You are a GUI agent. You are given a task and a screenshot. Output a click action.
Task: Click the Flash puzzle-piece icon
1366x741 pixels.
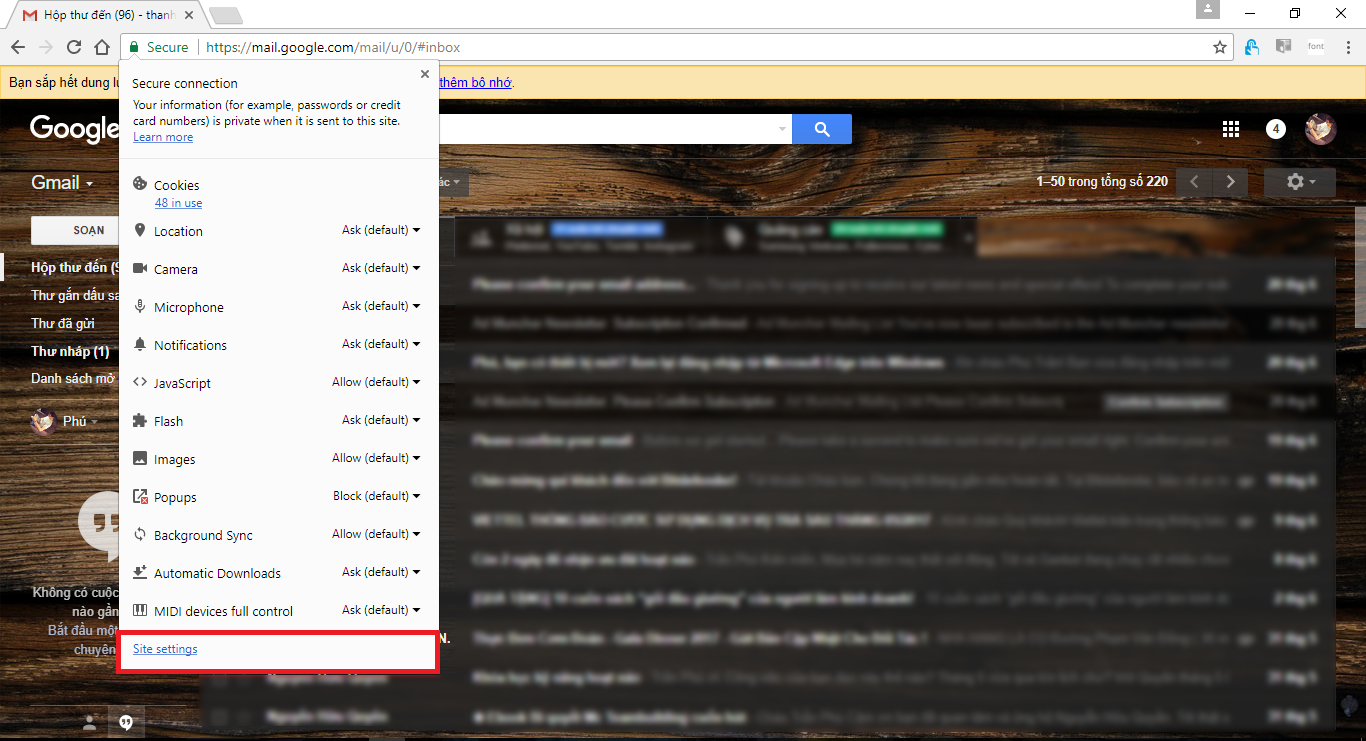[140, 420]
